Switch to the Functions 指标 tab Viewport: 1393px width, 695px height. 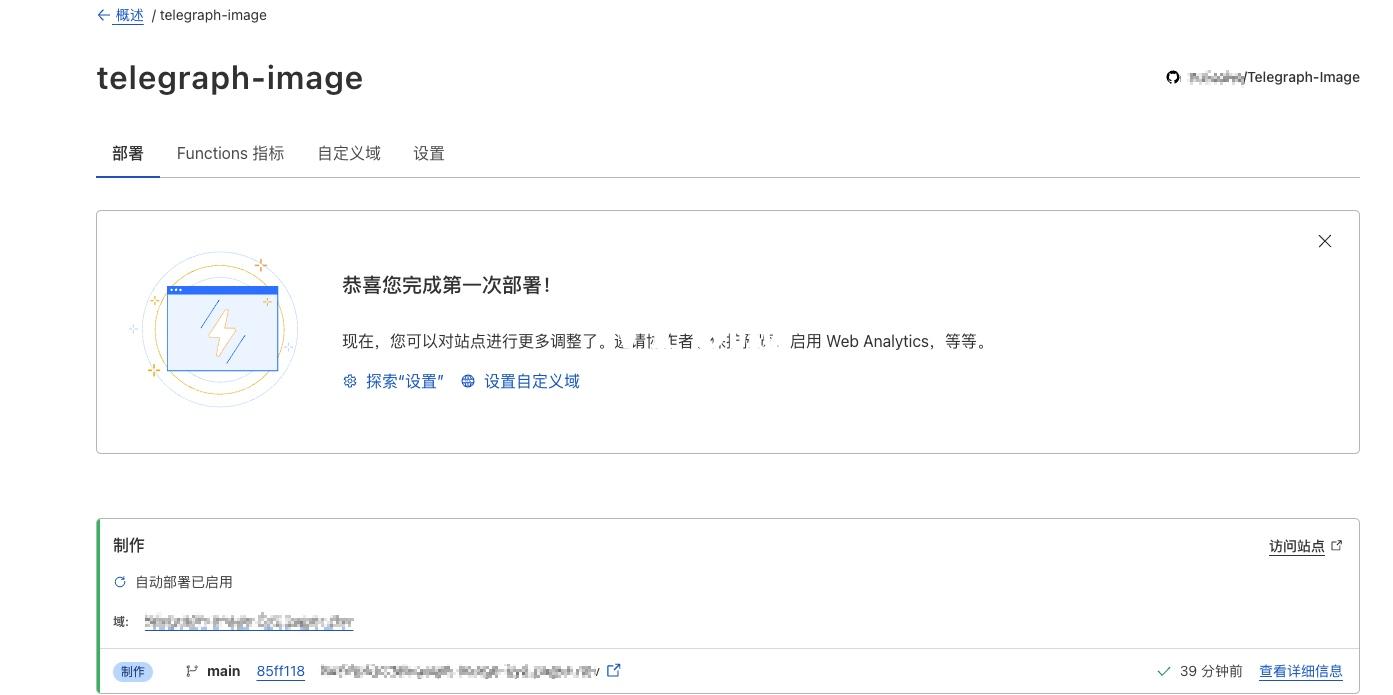[x=231, y=153]
